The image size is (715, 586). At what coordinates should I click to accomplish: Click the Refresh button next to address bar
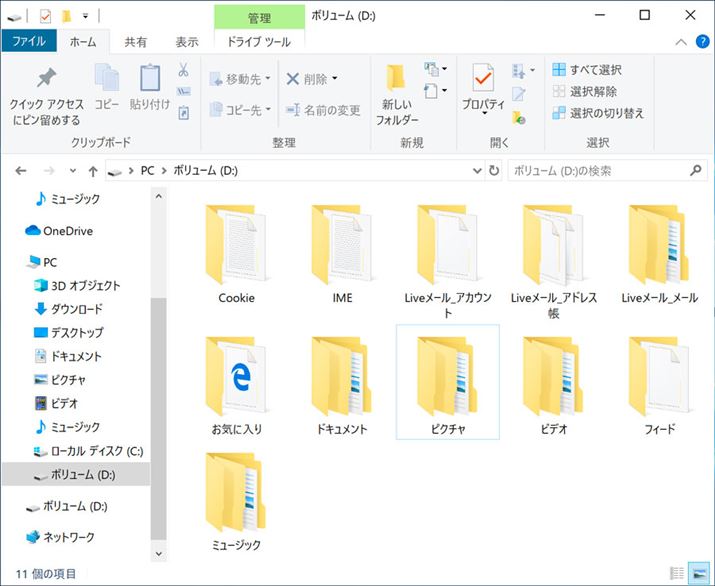click(494, 171)
